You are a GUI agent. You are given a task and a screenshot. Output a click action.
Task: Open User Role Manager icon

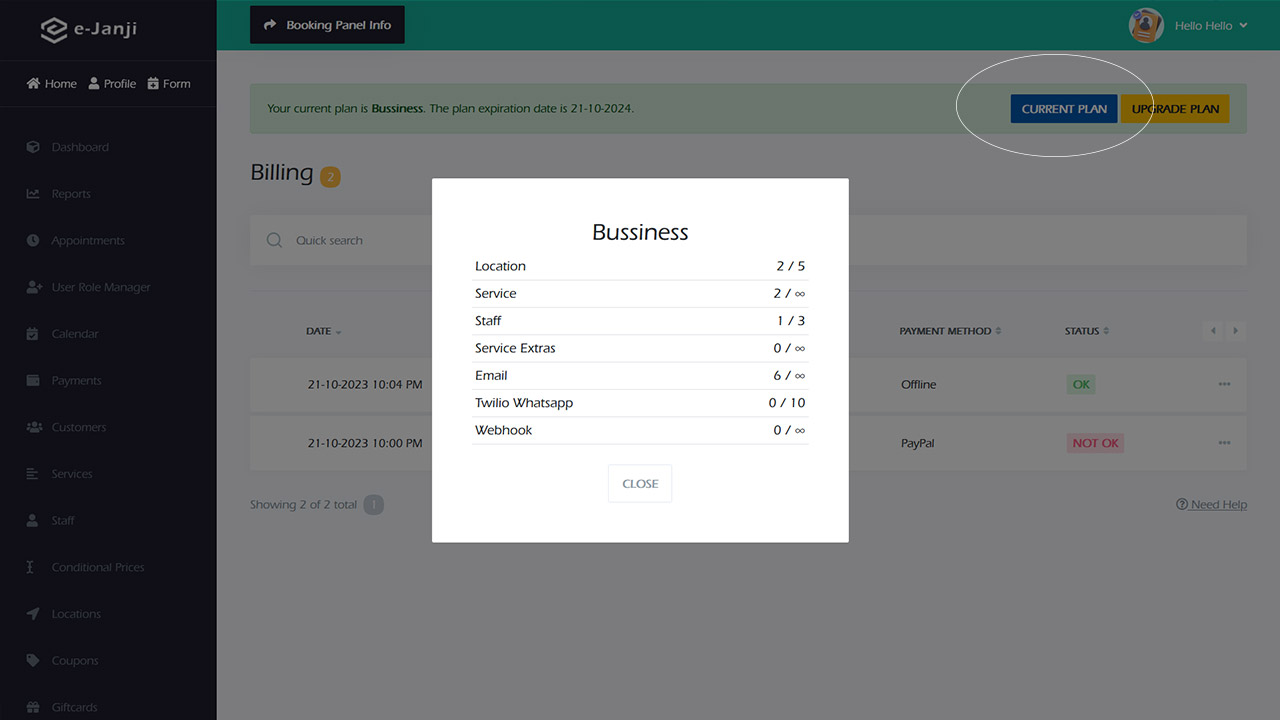tap(33, 287)
